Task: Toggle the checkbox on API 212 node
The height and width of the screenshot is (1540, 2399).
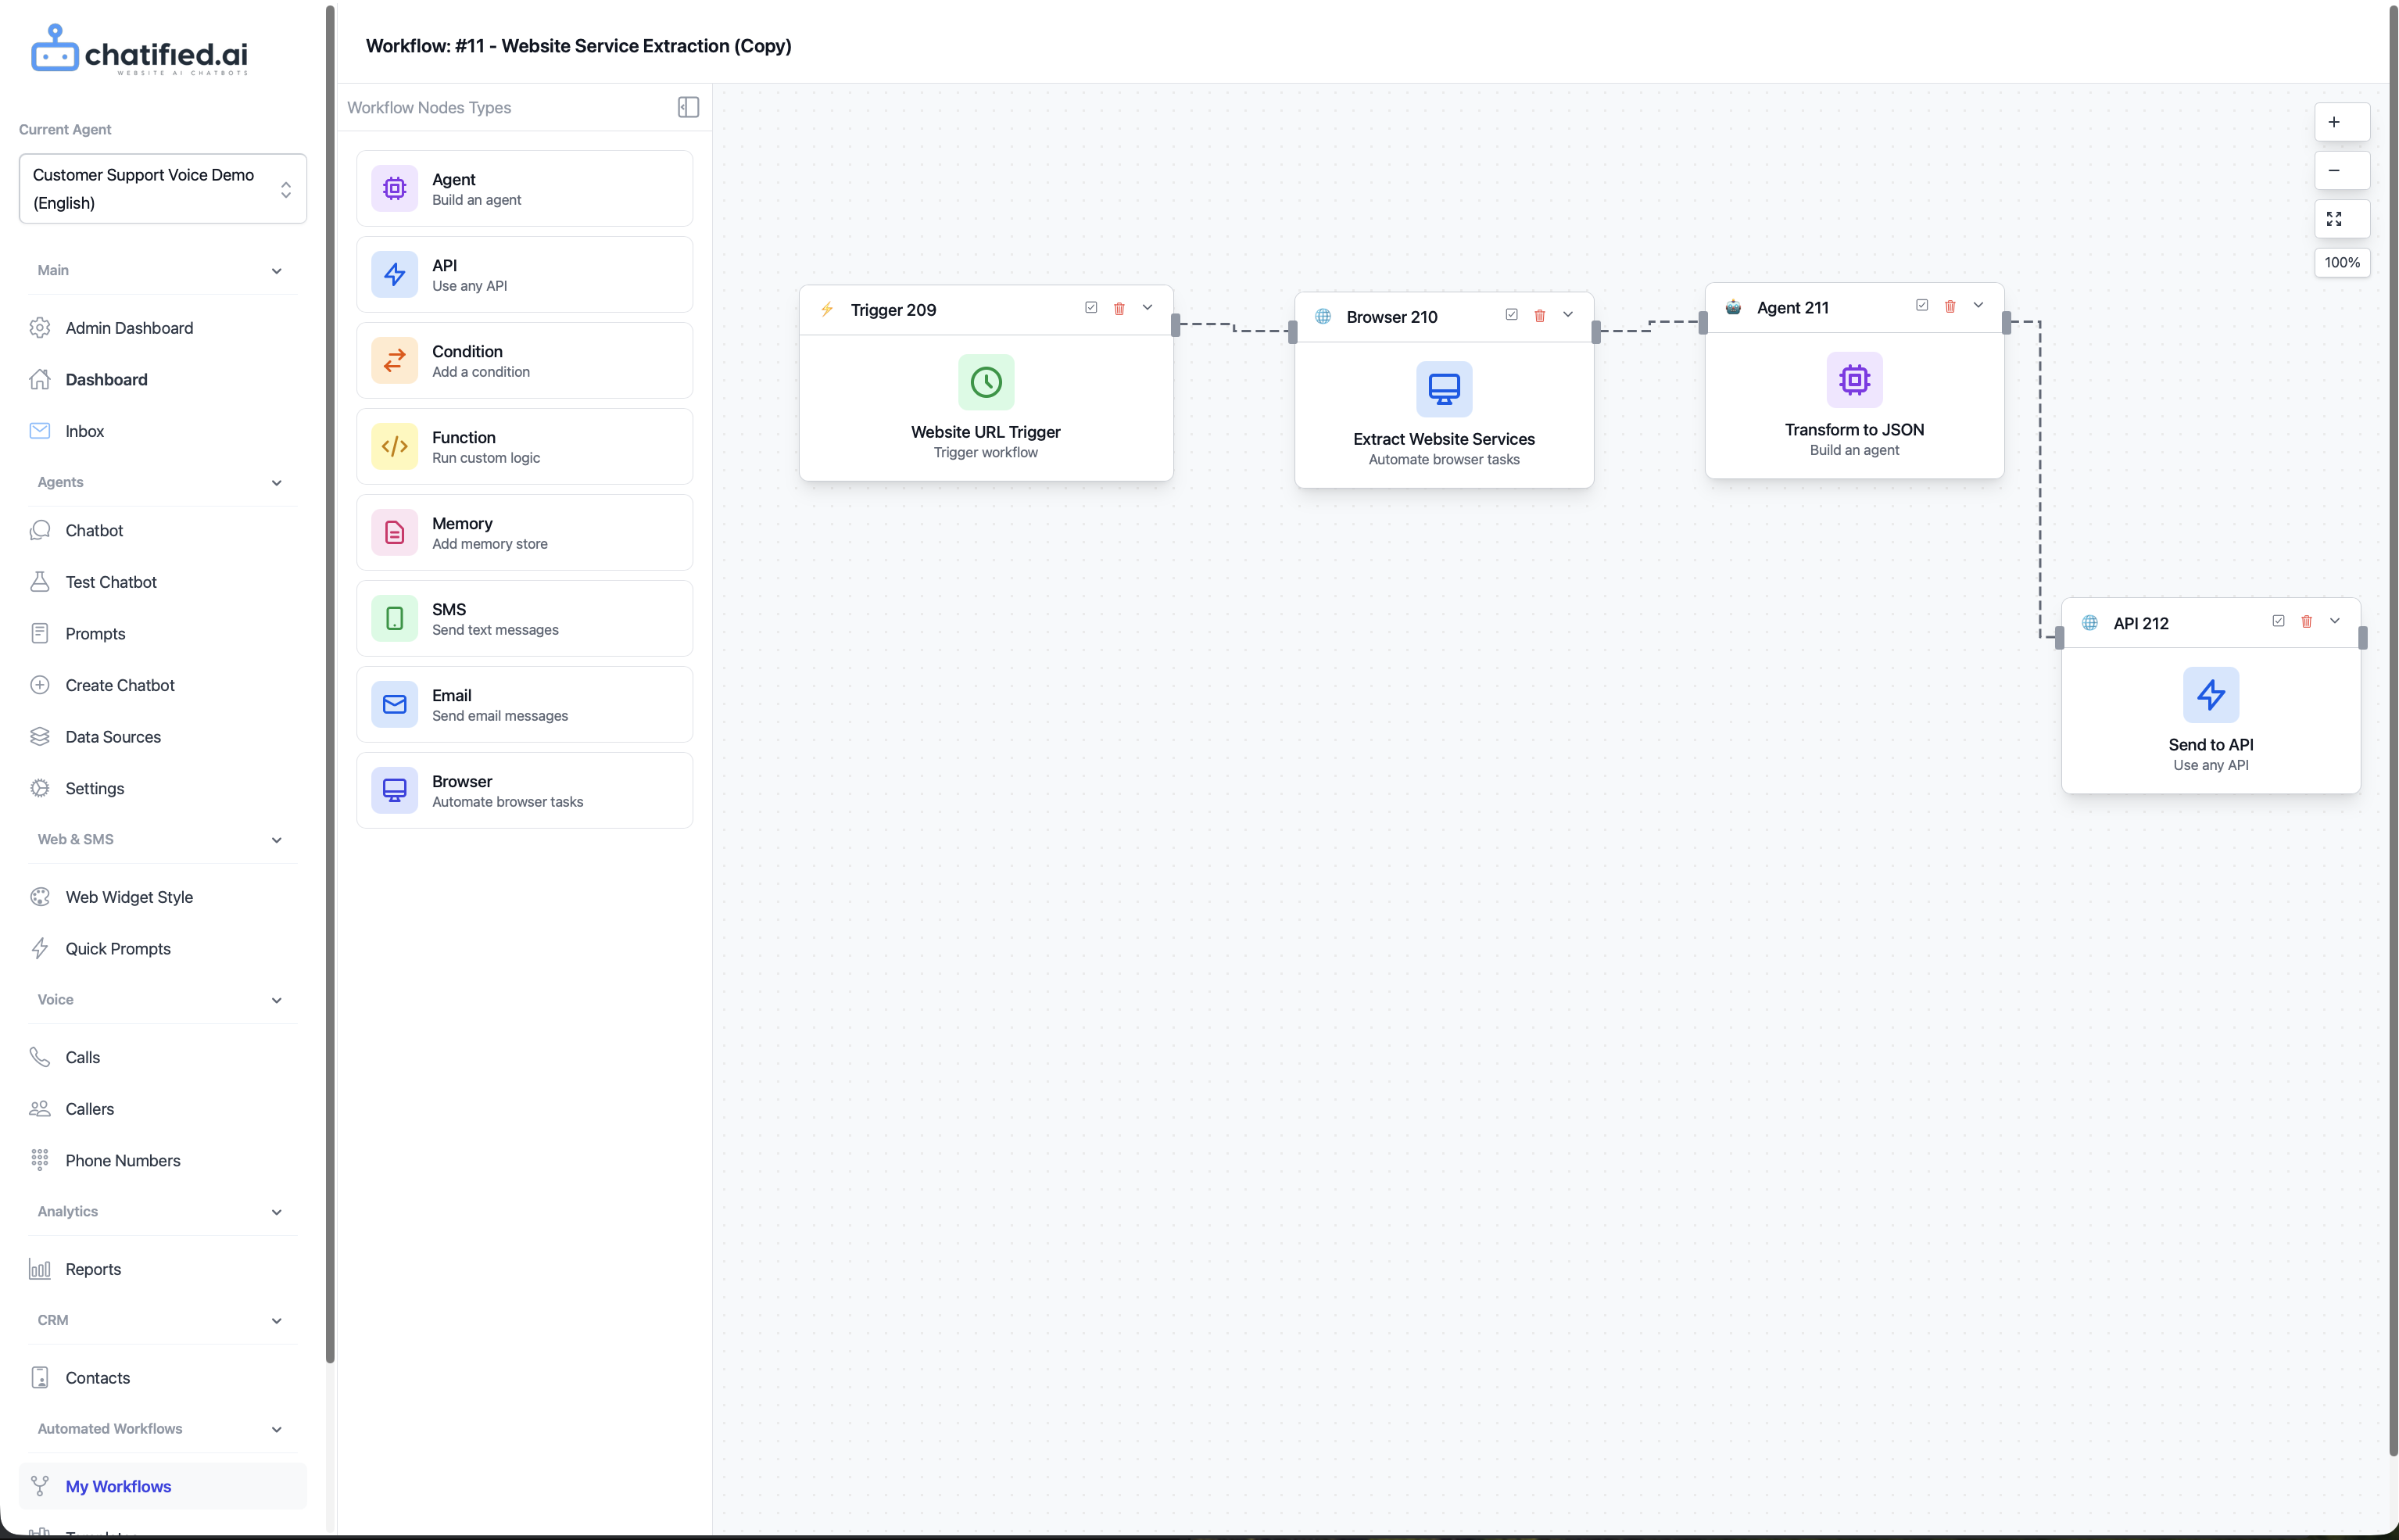Action: pos(2278,621)
